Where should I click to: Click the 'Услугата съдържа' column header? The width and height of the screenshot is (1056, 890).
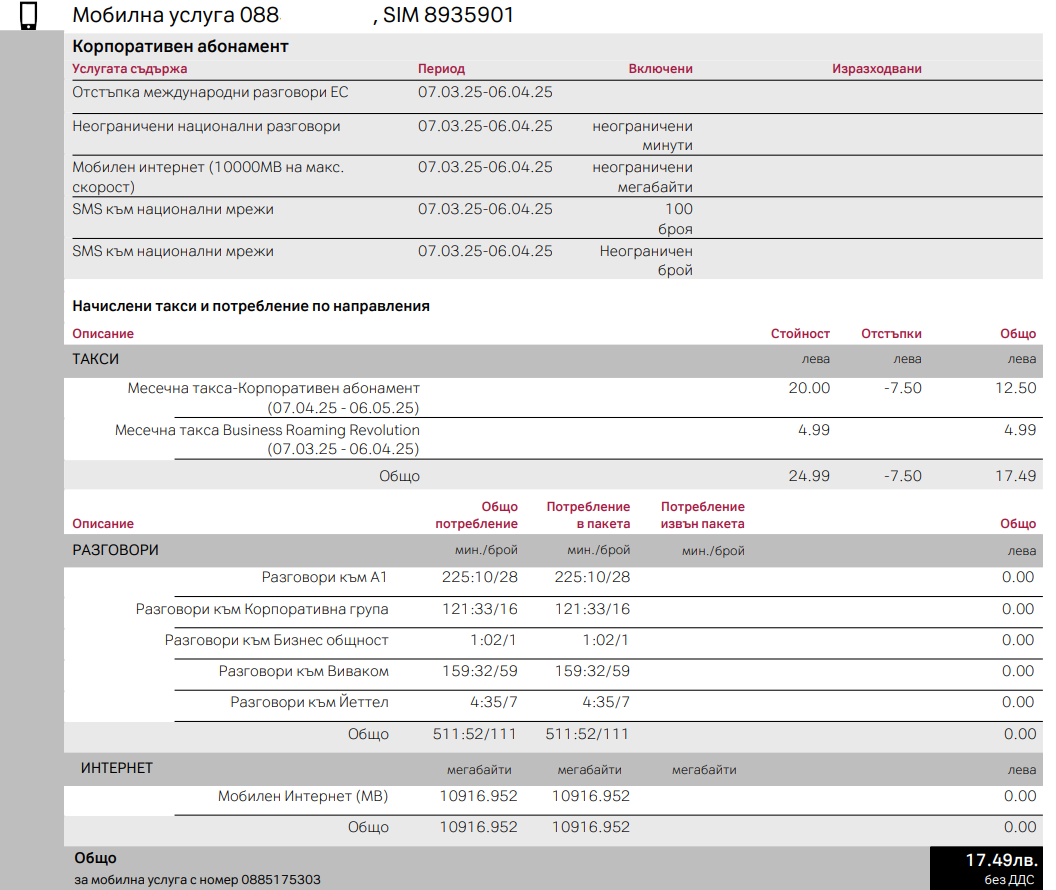click(125, 69)
